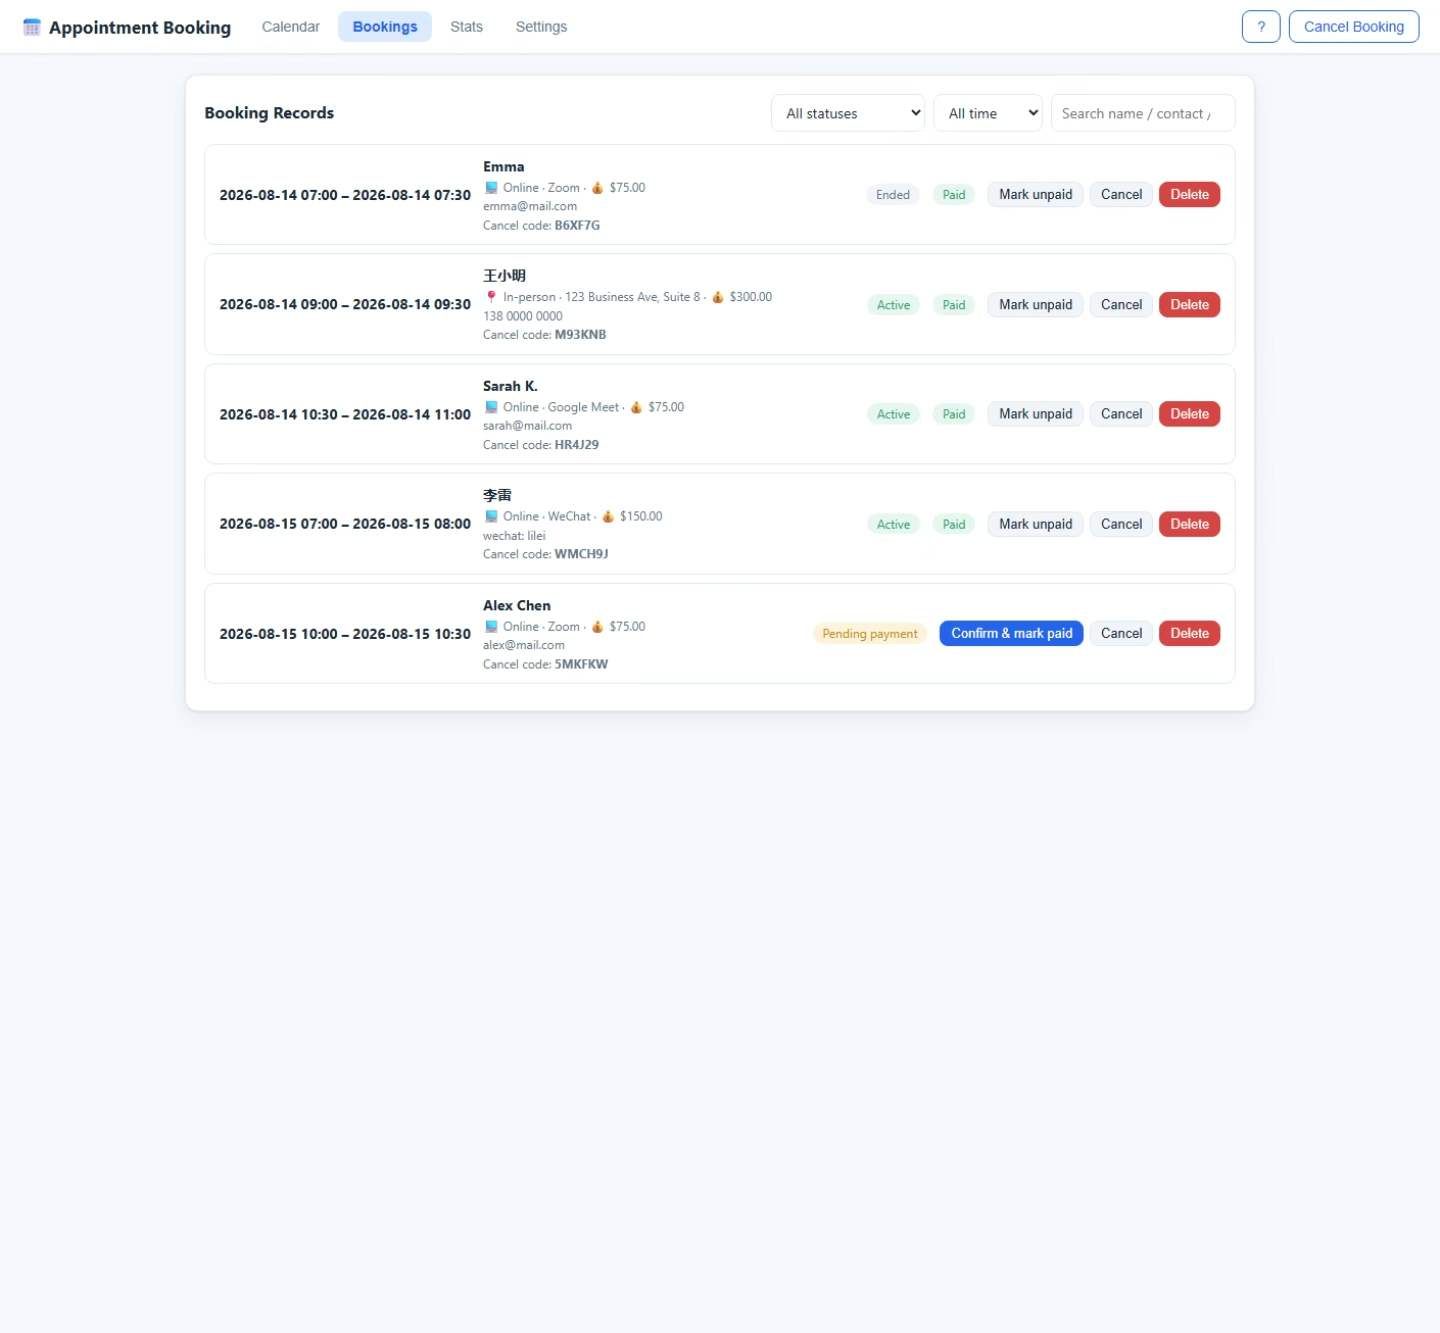Click the calendar logo icon beside Appointment Booking
The width and height of the screenshot is (1440, 1333).
click(32, 27)
